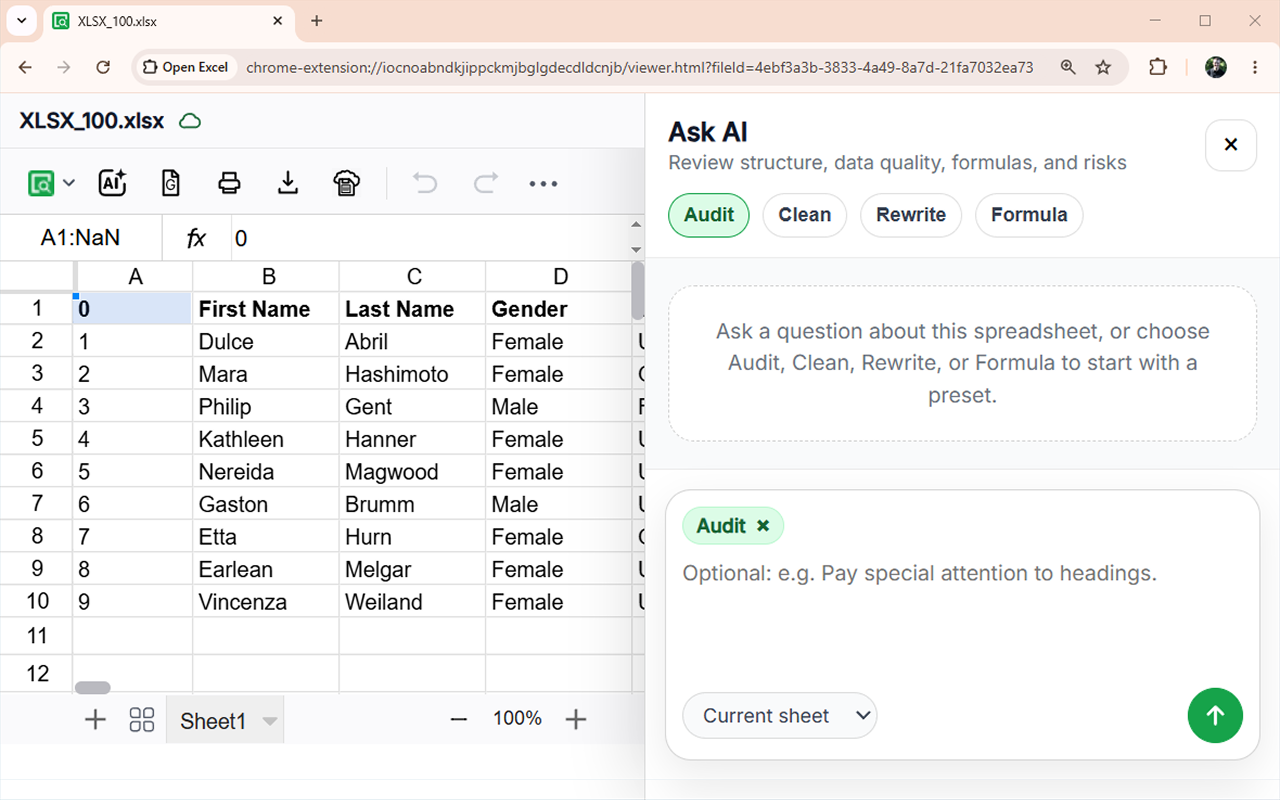Select column B header

click(268, 277)
